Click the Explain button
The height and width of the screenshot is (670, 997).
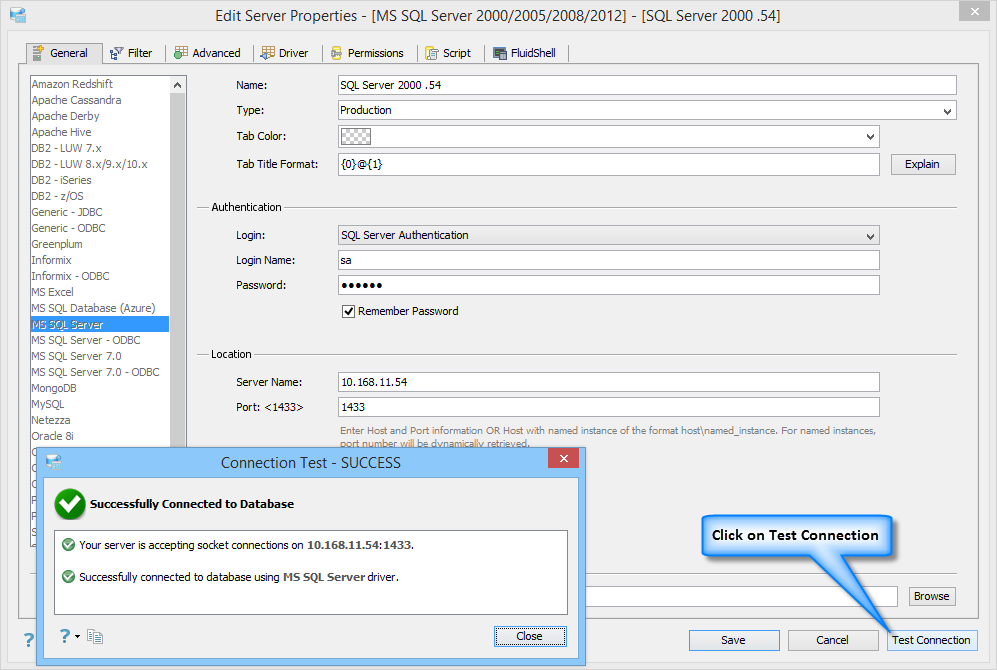pos(923,165)
